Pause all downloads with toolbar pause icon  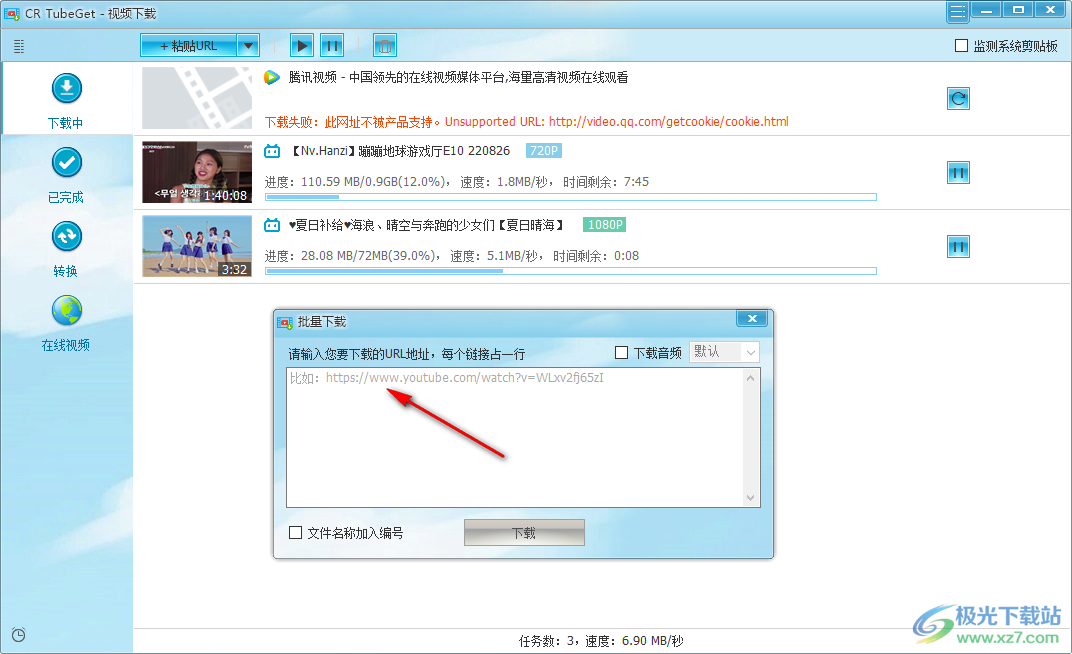[332, 46]
